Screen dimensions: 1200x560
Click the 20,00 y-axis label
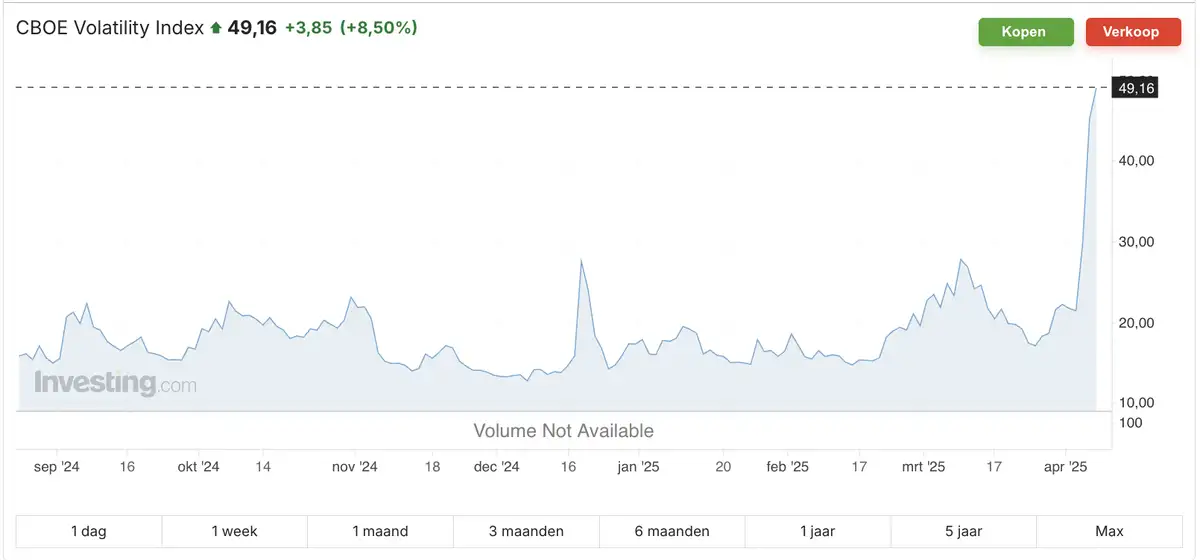1137,322
